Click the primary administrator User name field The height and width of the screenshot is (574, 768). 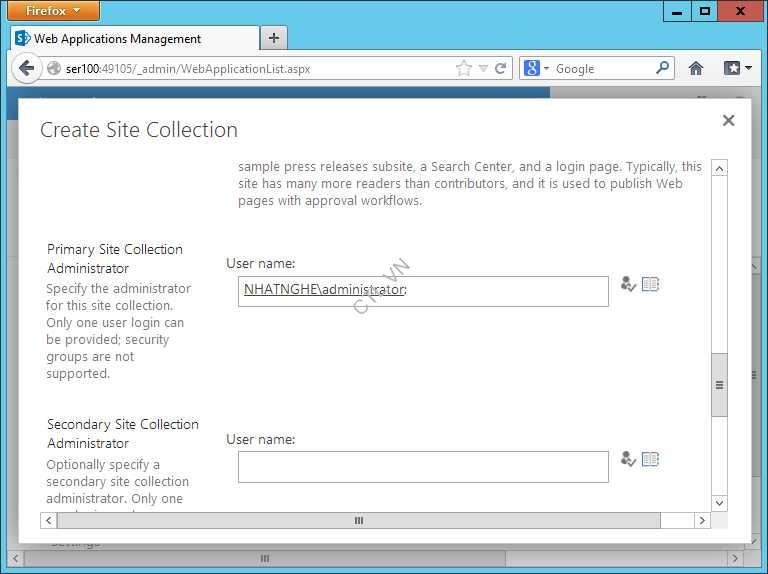pyautogui.click(x=423, y=291)
